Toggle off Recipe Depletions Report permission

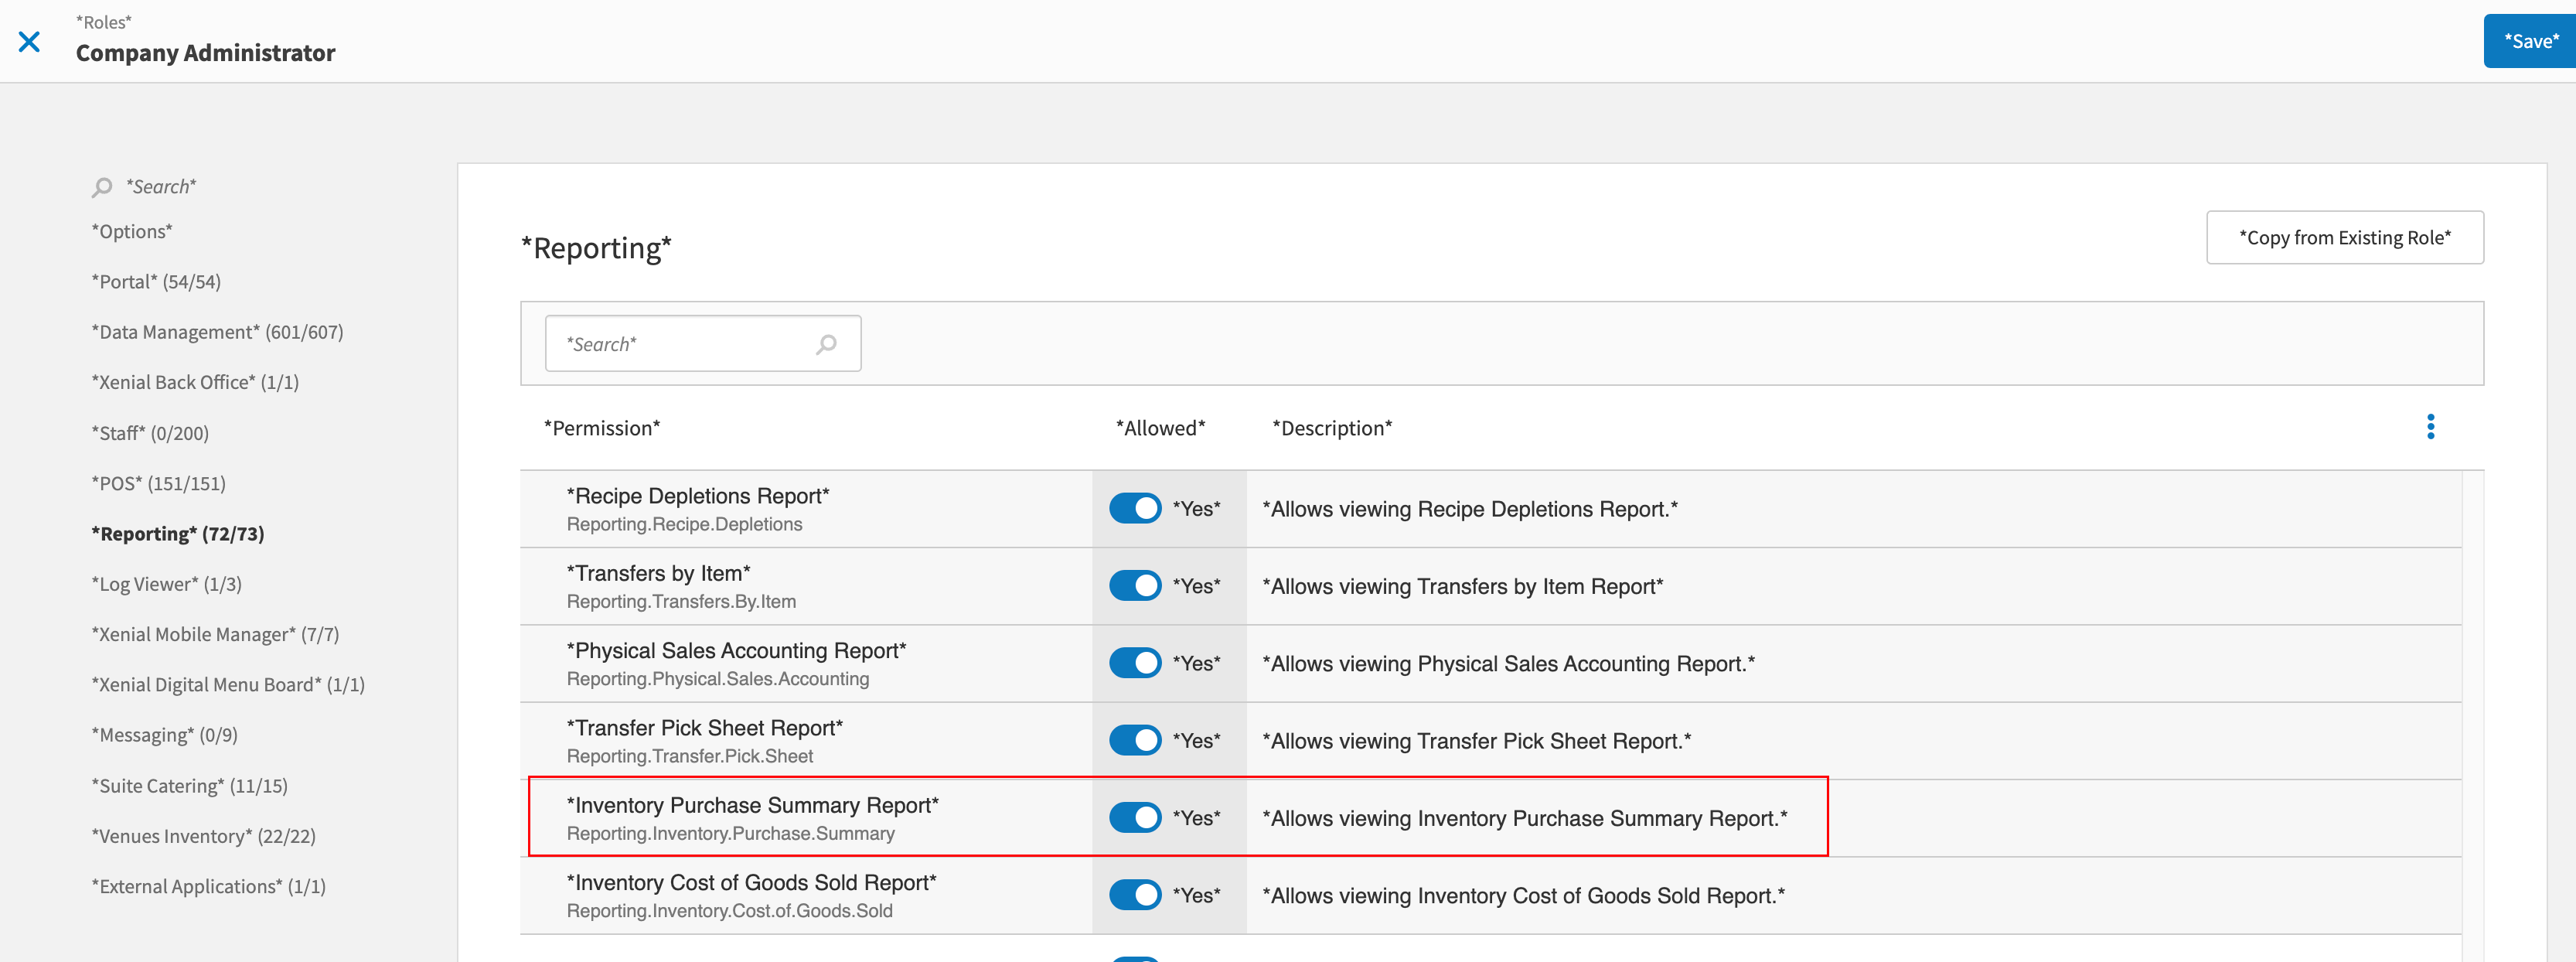point(1134,508)
